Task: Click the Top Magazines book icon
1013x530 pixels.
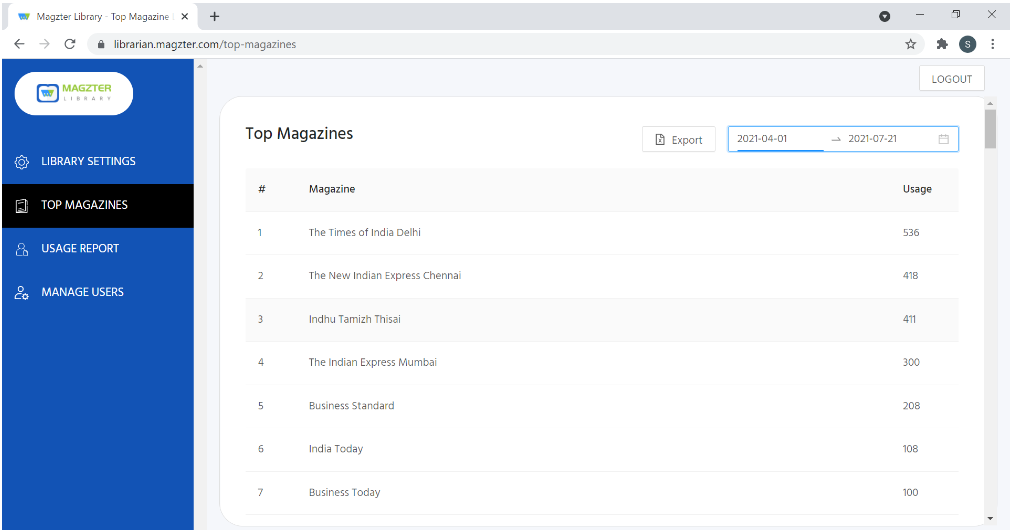Action: pos(21,206)
